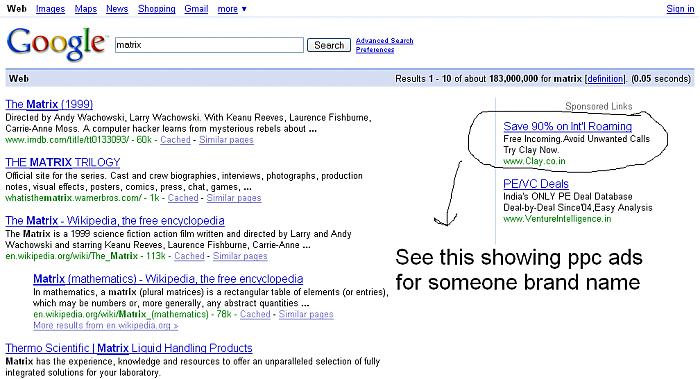Click the Sign in link

click(680, 9)
